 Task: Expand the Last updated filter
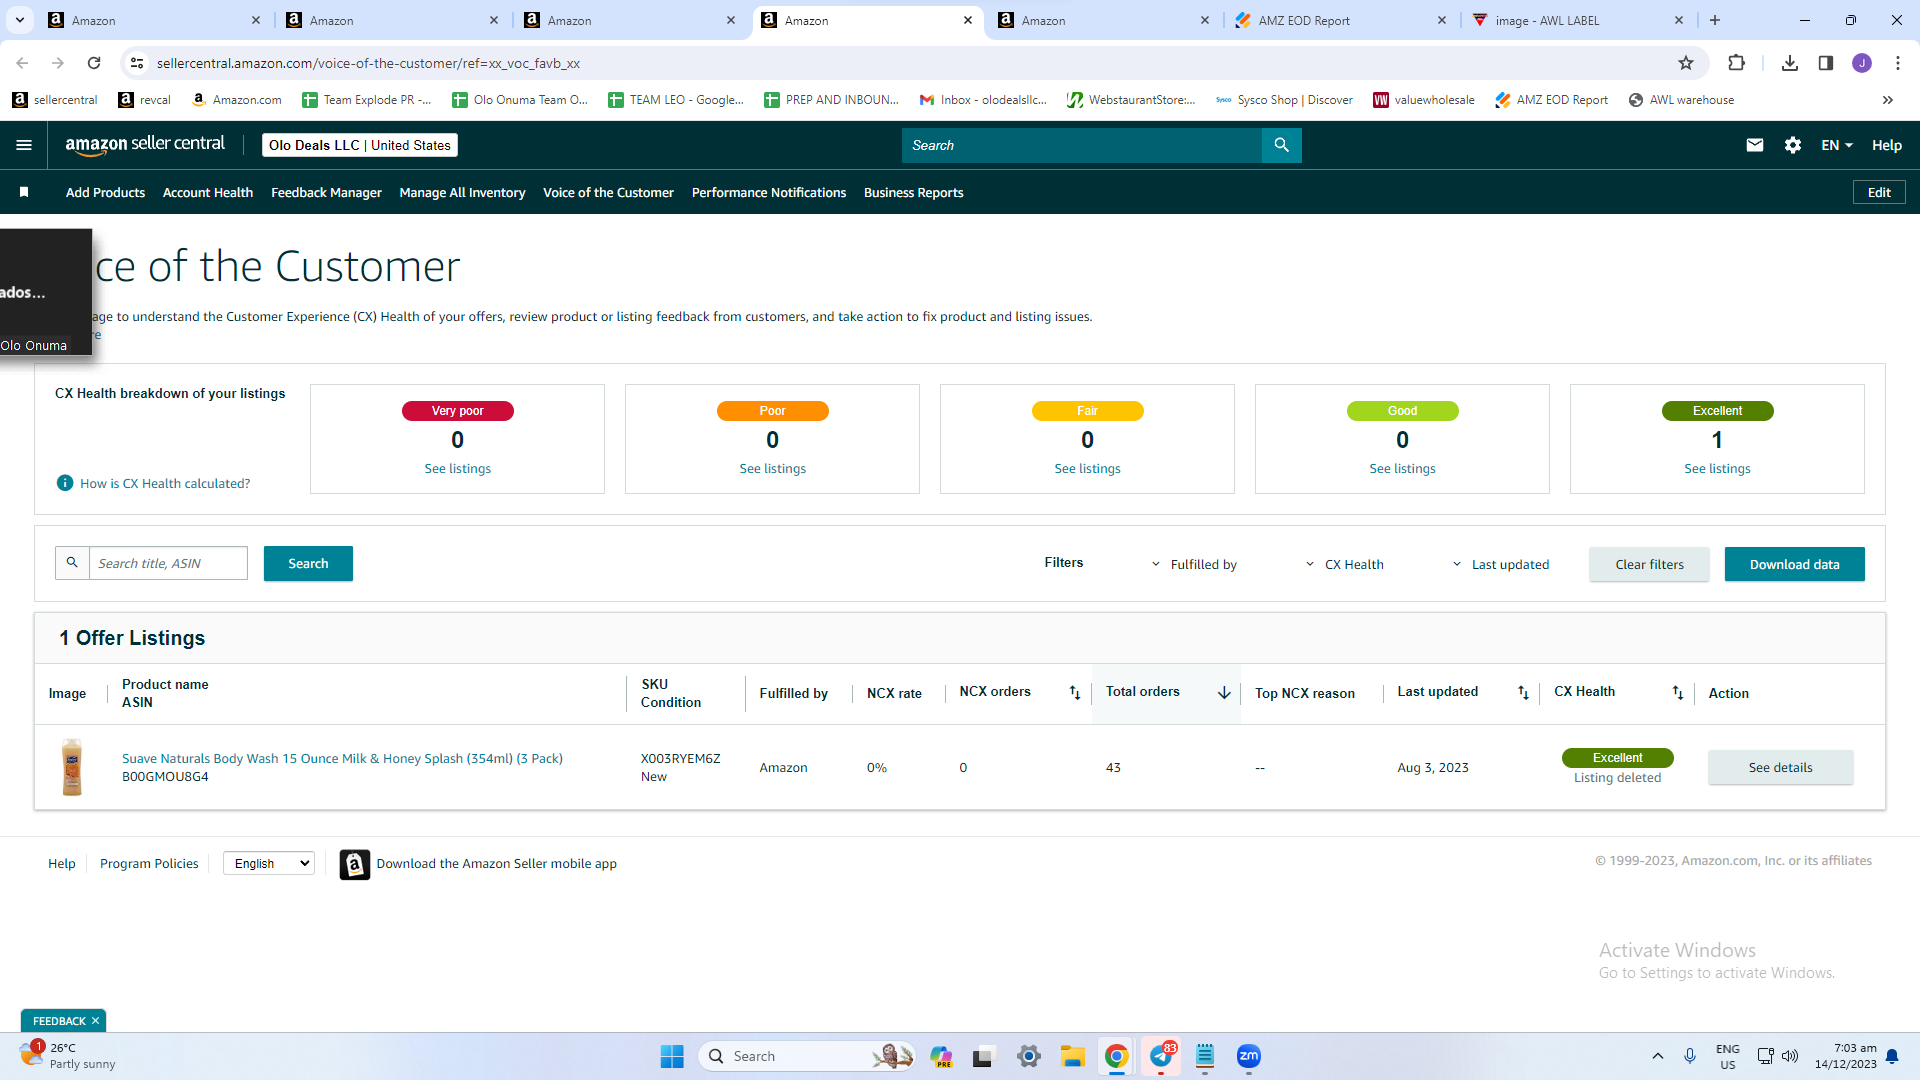[x=1500, y=564]
